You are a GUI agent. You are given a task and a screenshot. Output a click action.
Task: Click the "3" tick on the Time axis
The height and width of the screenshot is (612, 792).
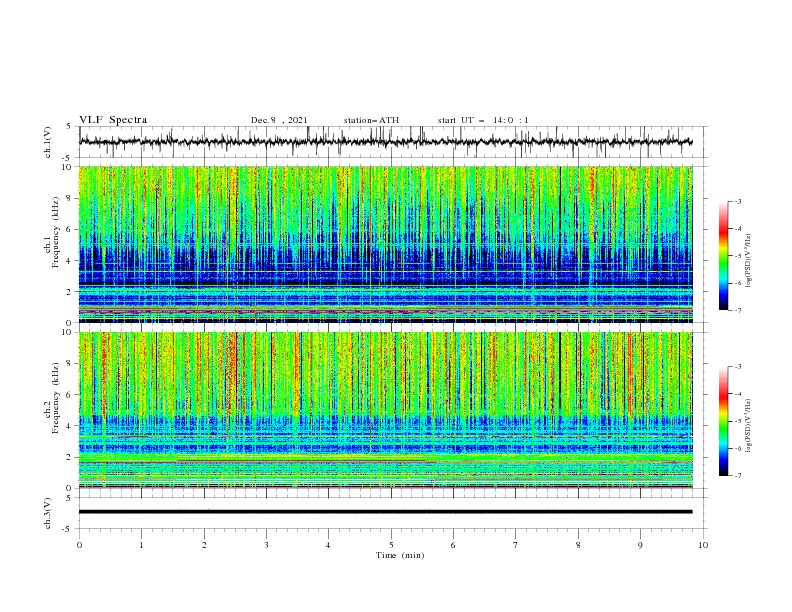tap(266, 545)
